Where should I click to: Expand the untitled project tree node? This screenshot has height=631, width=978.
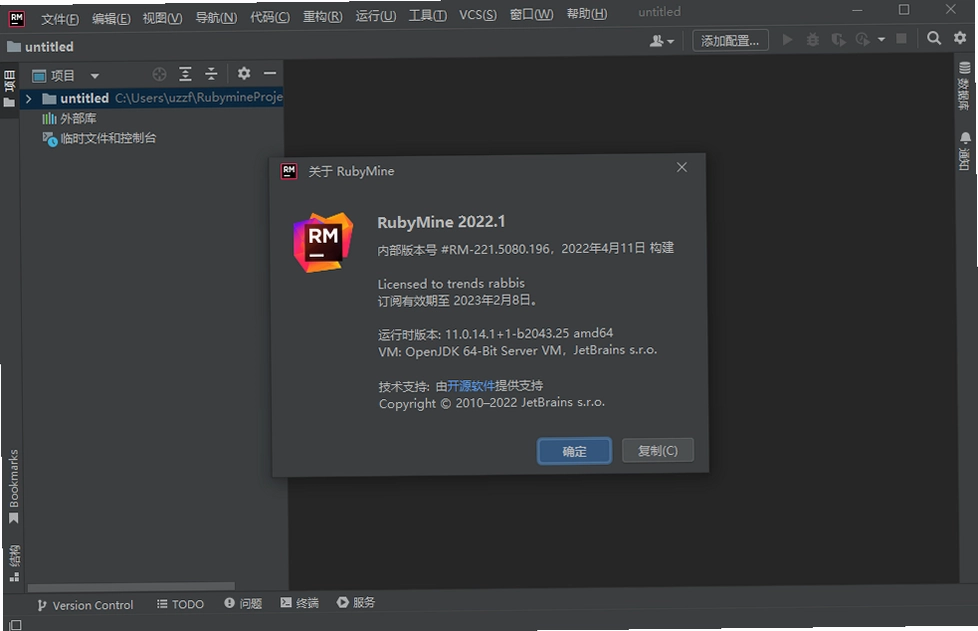(x=28, y=99)
